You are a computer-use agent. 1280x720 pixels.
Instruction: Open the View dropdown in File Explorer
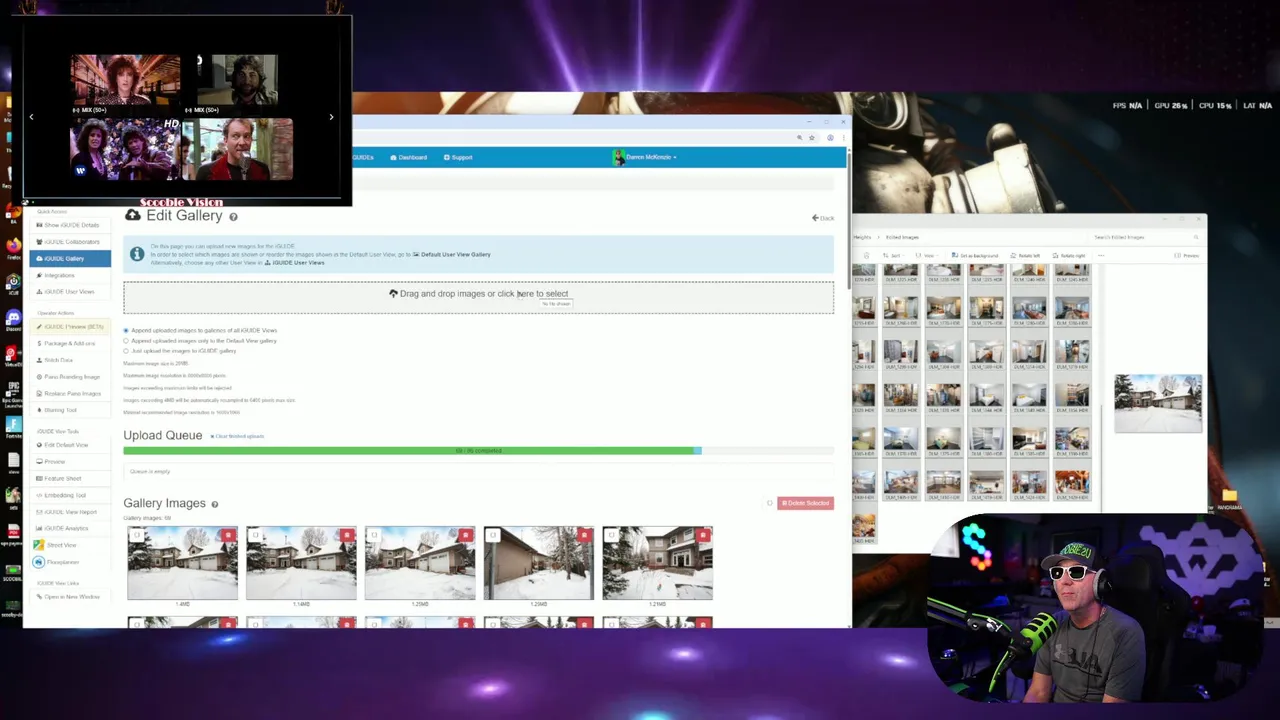927,256
